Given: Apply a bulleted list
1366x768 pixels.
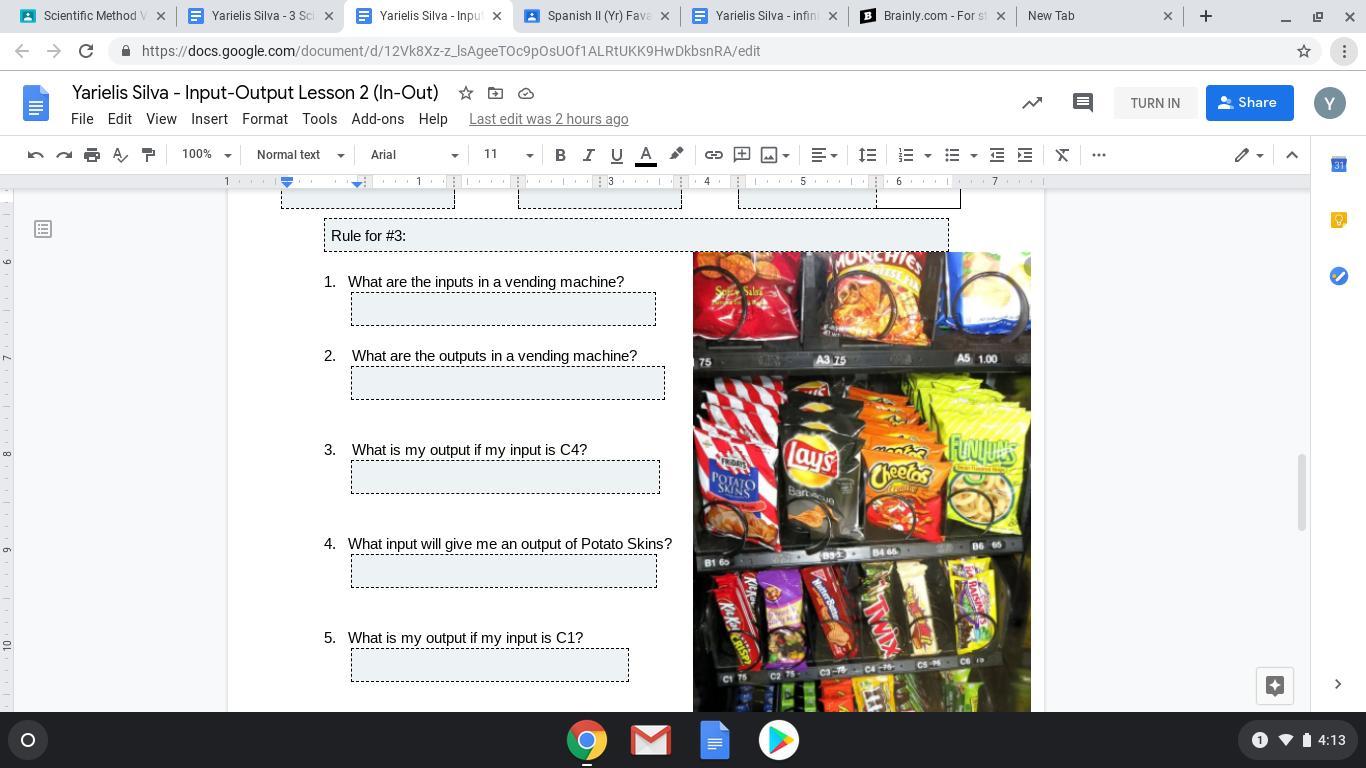Looking at the screenshot, I should click(952, 155).
